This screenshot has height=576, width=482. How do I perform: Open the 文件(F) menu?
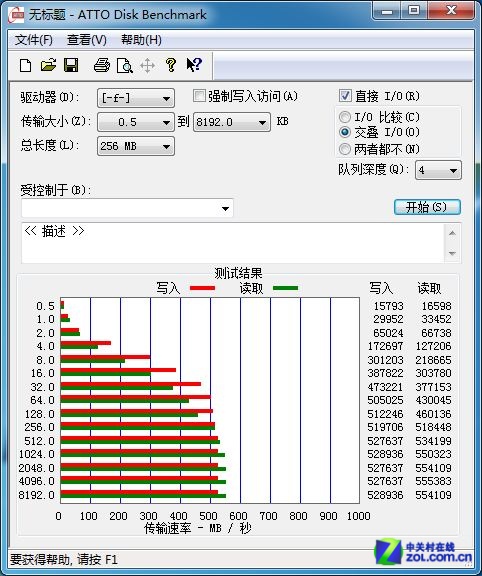(34, 40)
